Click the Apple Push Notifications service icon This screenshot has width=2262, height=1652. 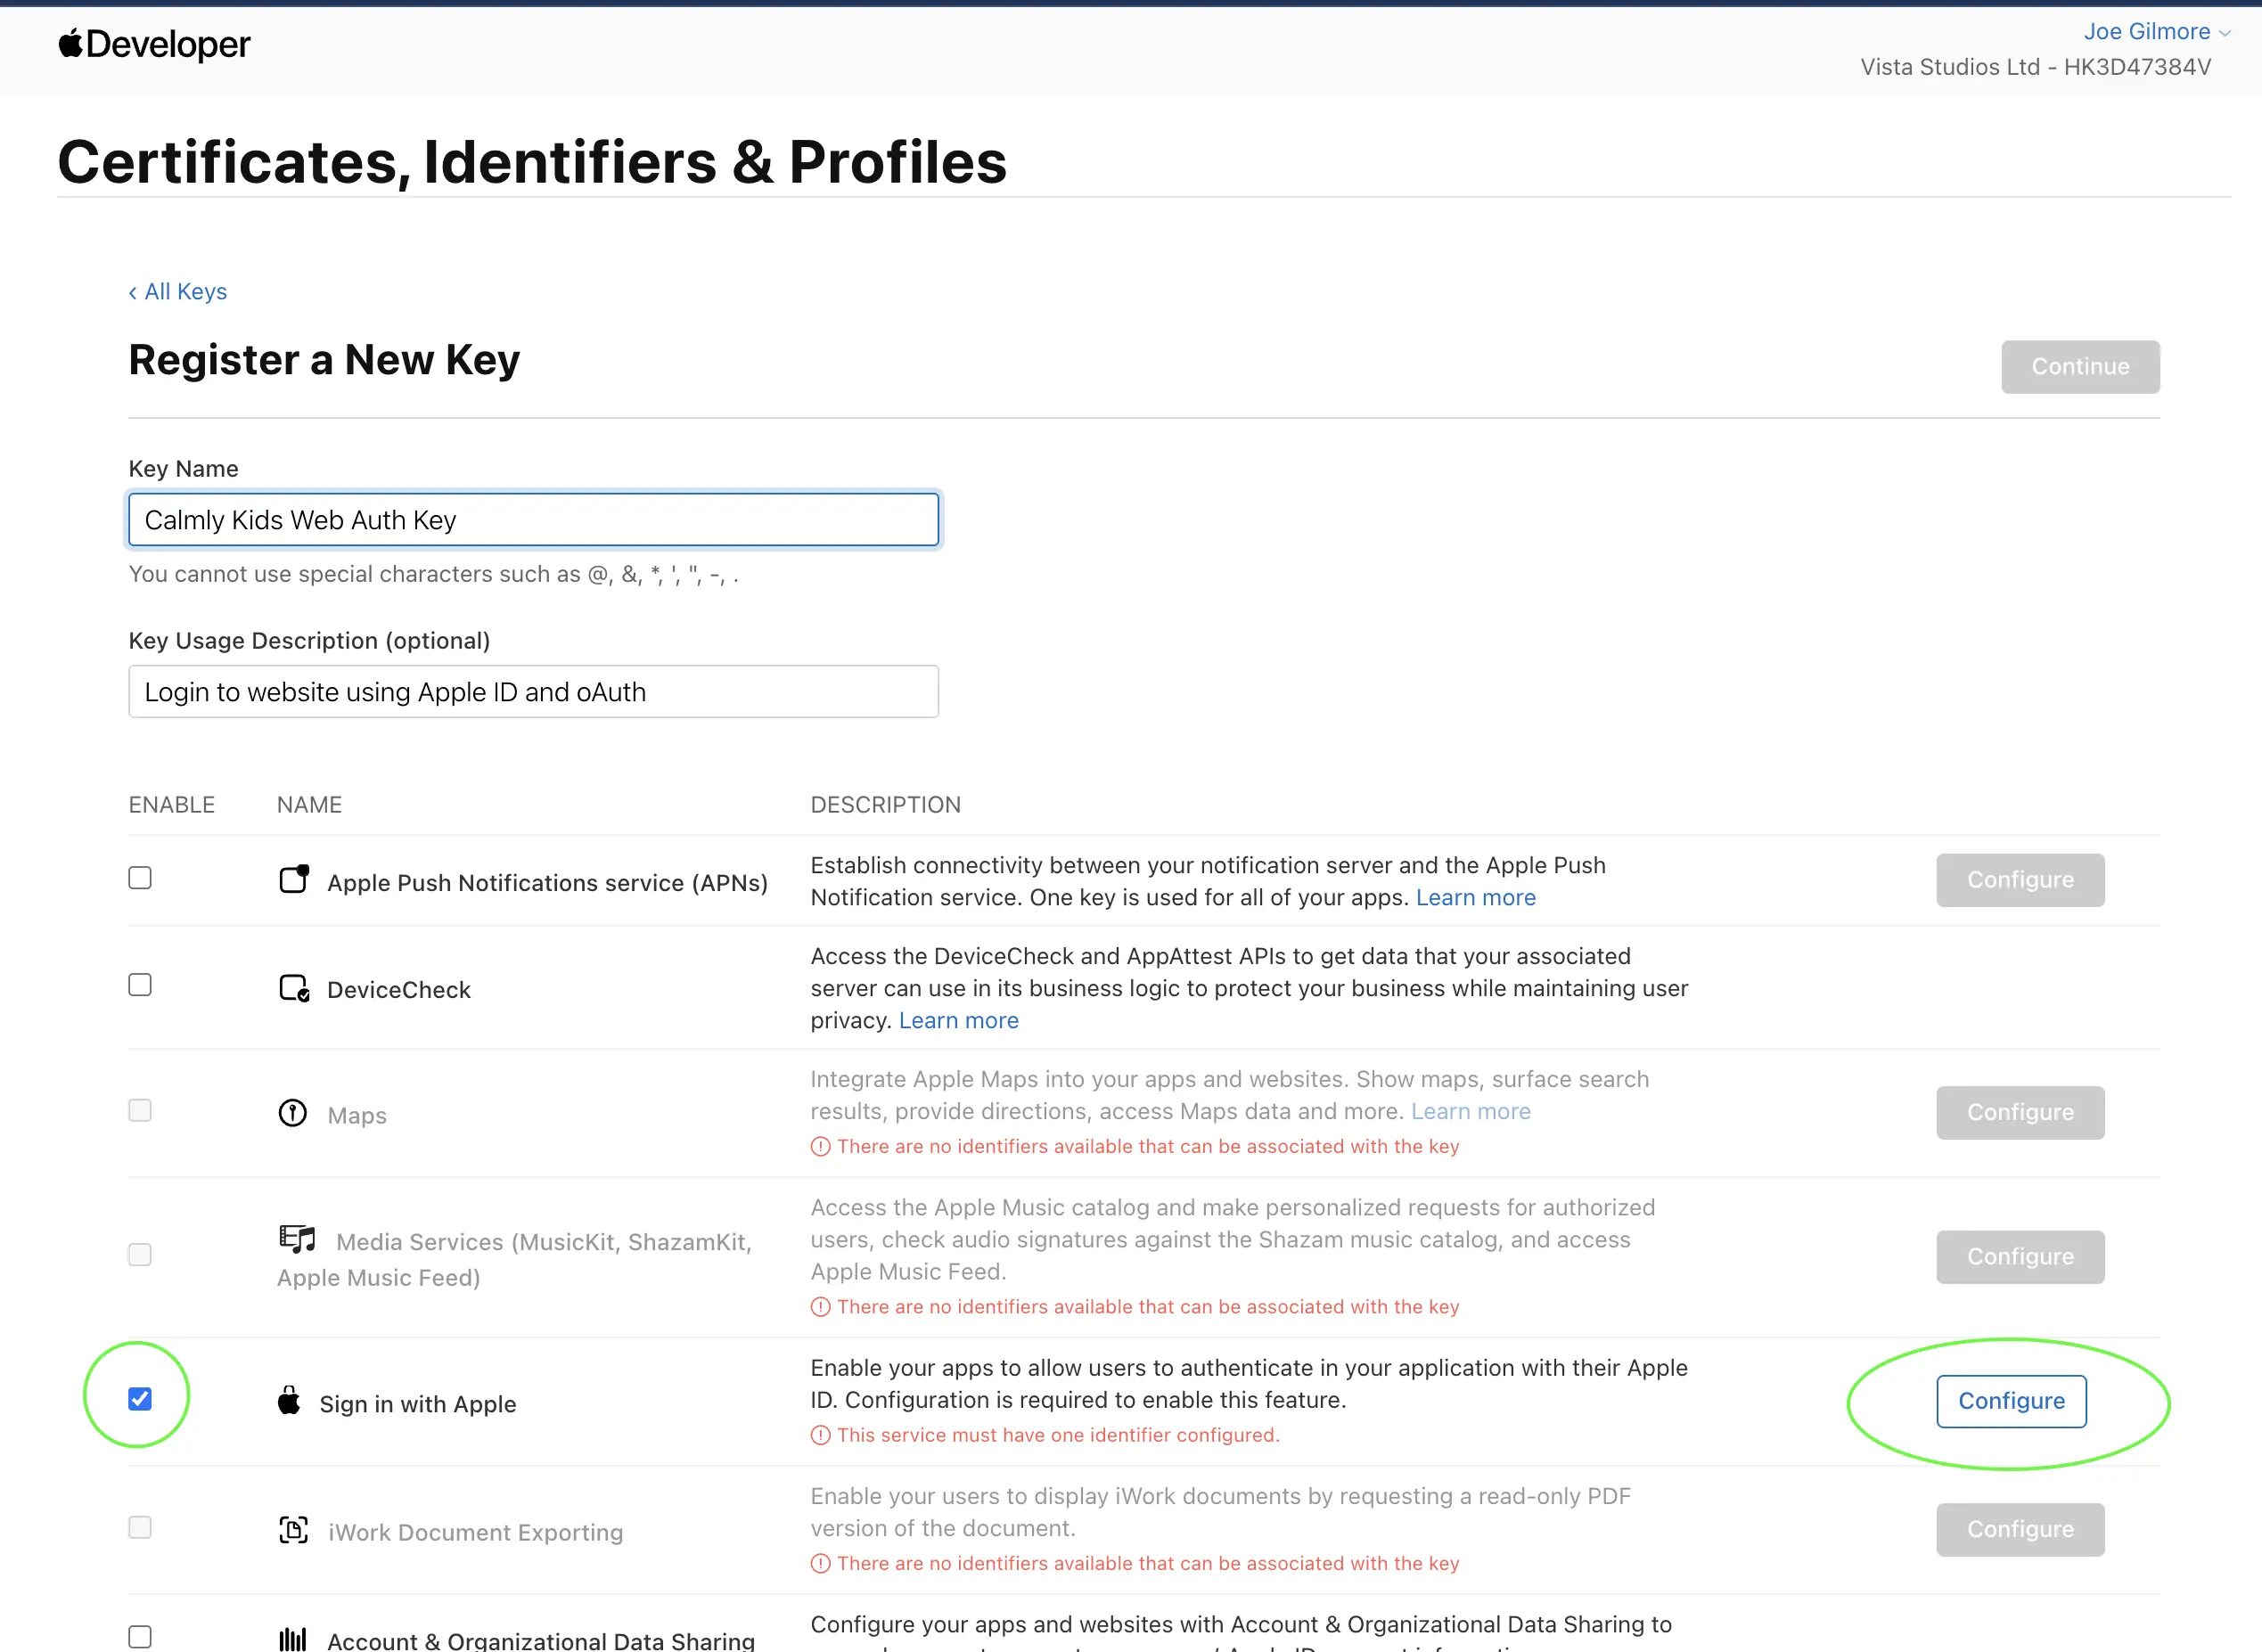coord(294,879)
